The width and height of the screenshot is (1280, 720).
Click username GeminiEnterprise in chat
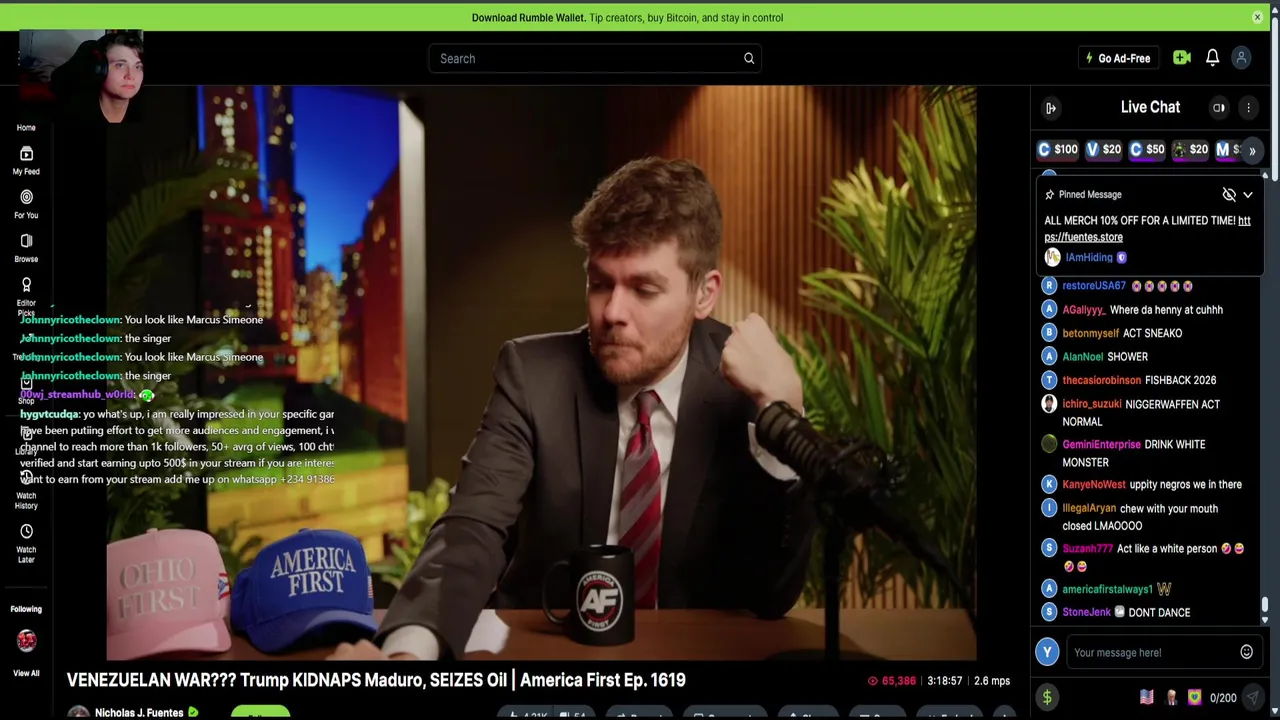pos(1101,445)
